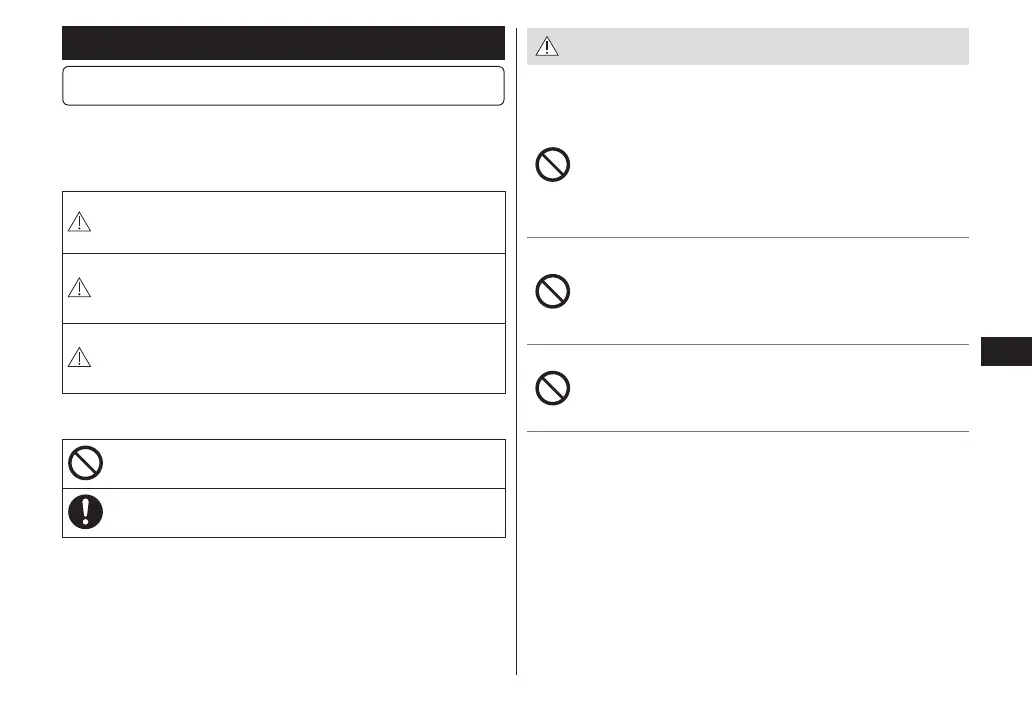Click the empty legend row beside the prohibition symbol
The image size is (1032, 726).
300,463
